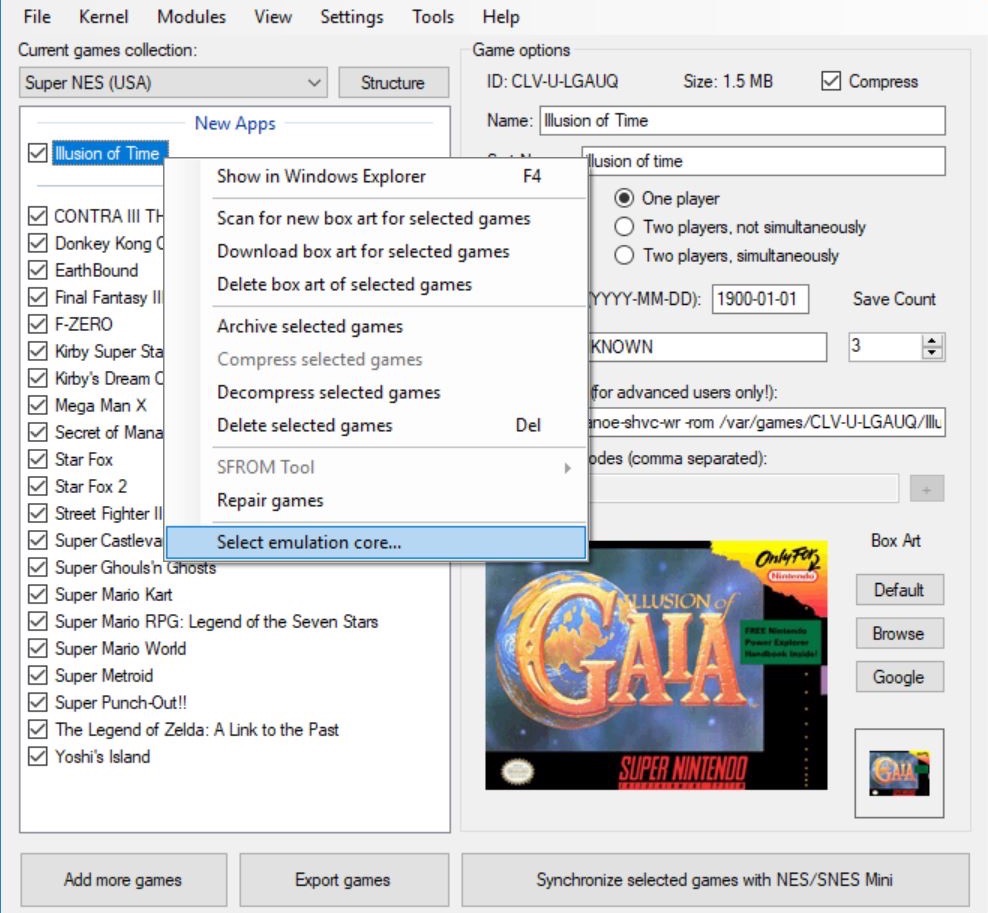The image size is (988, 913).
Task: Open the Settings menu
Action: [352, 16]
